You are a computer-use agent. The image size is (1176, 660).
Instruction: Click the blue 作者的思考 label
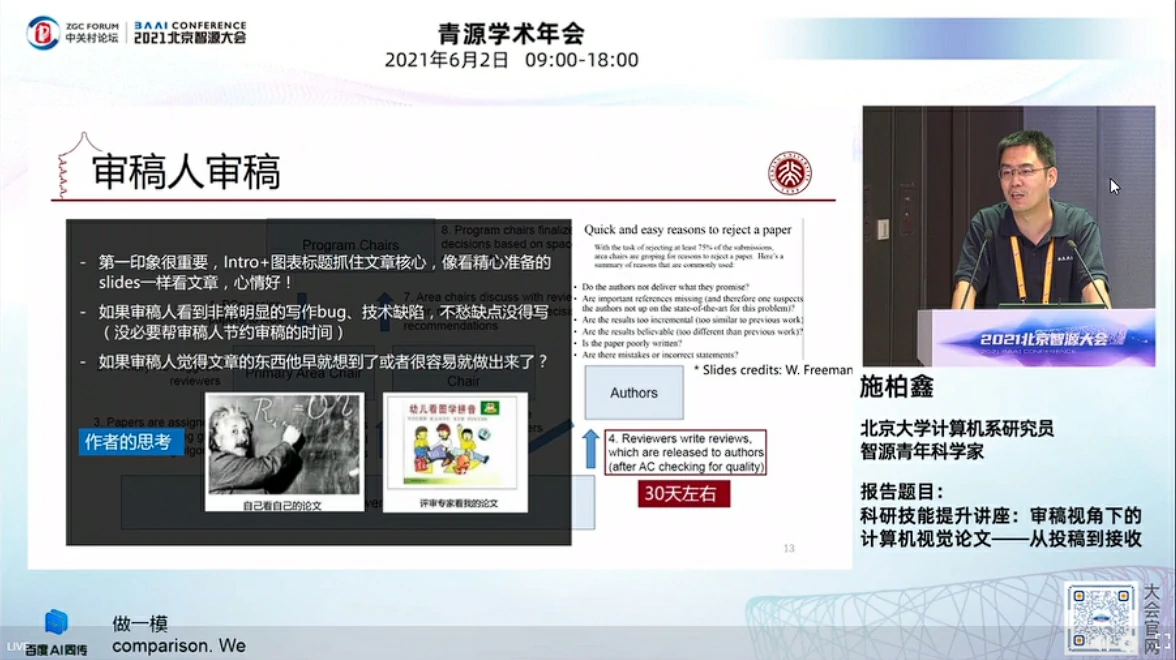click(128, 442)
